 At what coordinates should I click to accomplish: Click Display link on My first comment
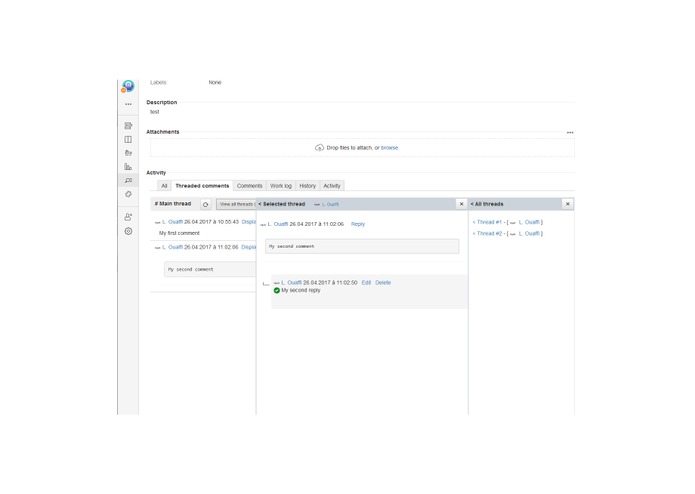[249, 222]
